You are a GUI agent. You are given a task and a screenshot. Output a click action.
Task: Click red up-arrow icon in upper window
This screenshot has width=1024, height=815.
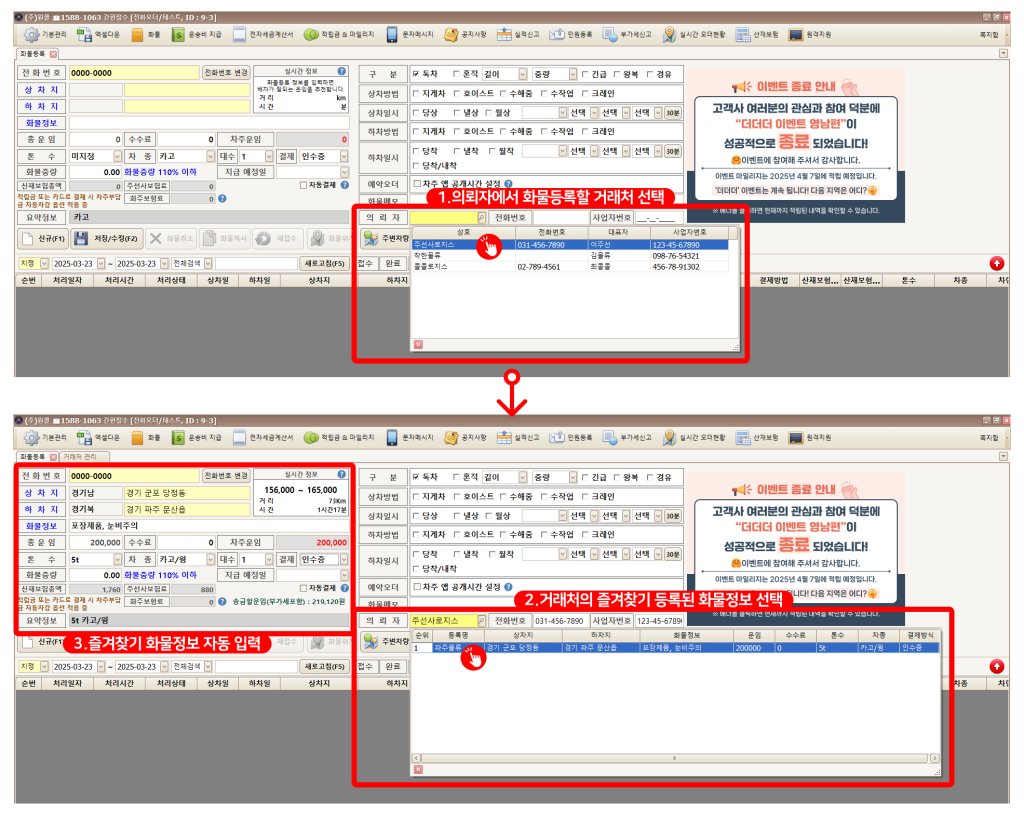tap(996, 263)
